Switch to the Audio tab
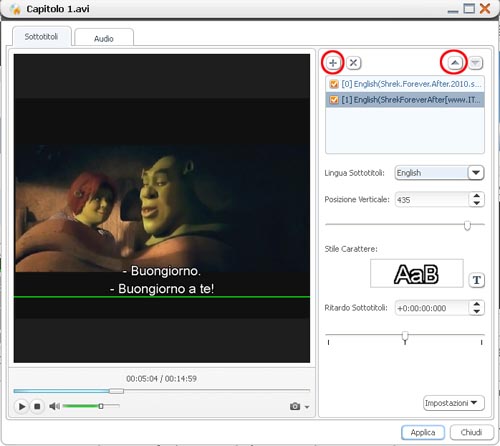 [104, 38]
